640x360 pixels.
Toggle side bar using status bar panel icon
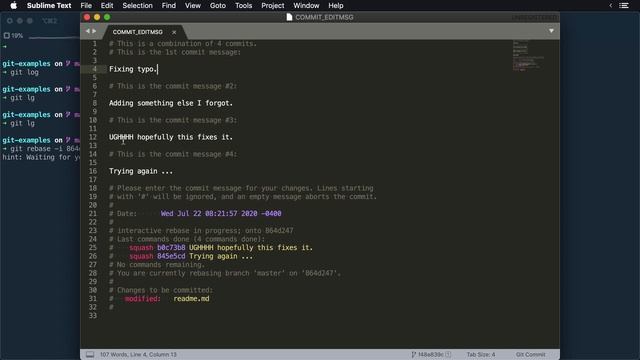coord(90,354)
